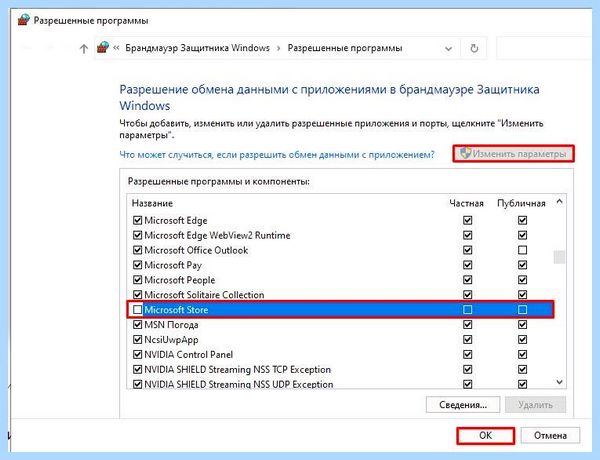Click list scrollbar up arrow
This screenshot has height=460, width=600.
(559, 202)
